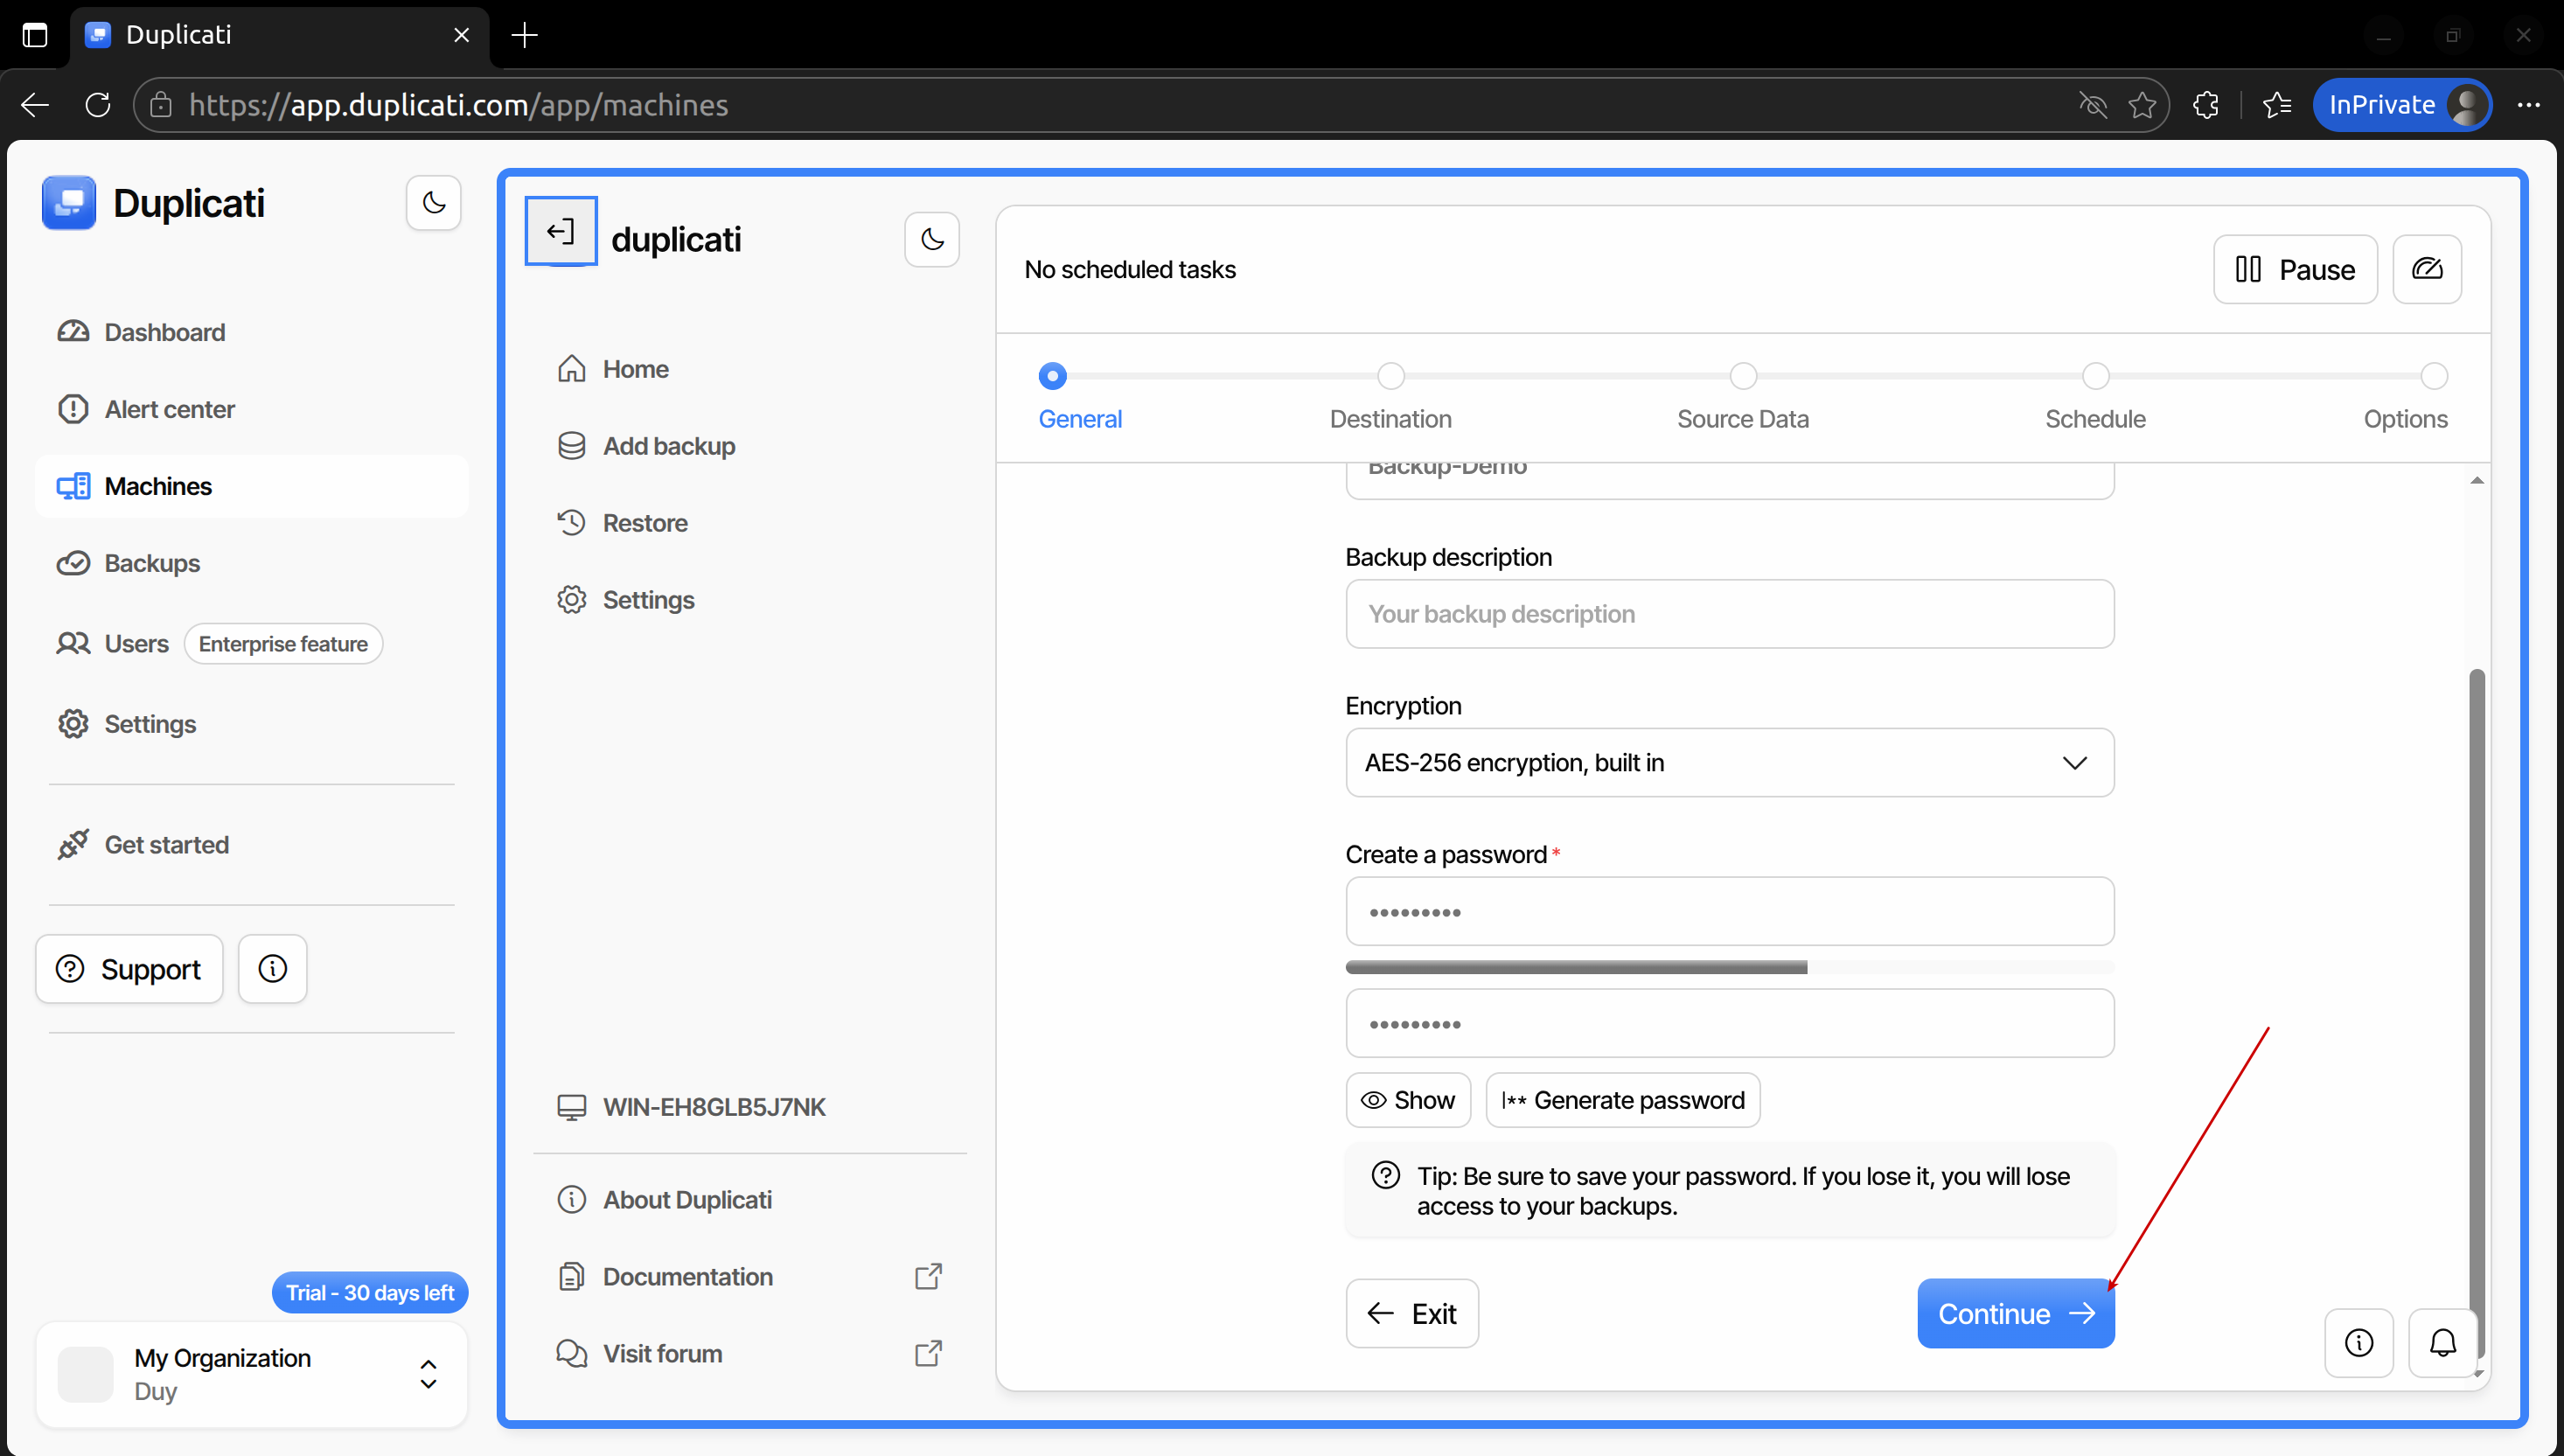Toggle dark mode in the inner duplicati panel

pyautogui.click(x=931, y=239)
